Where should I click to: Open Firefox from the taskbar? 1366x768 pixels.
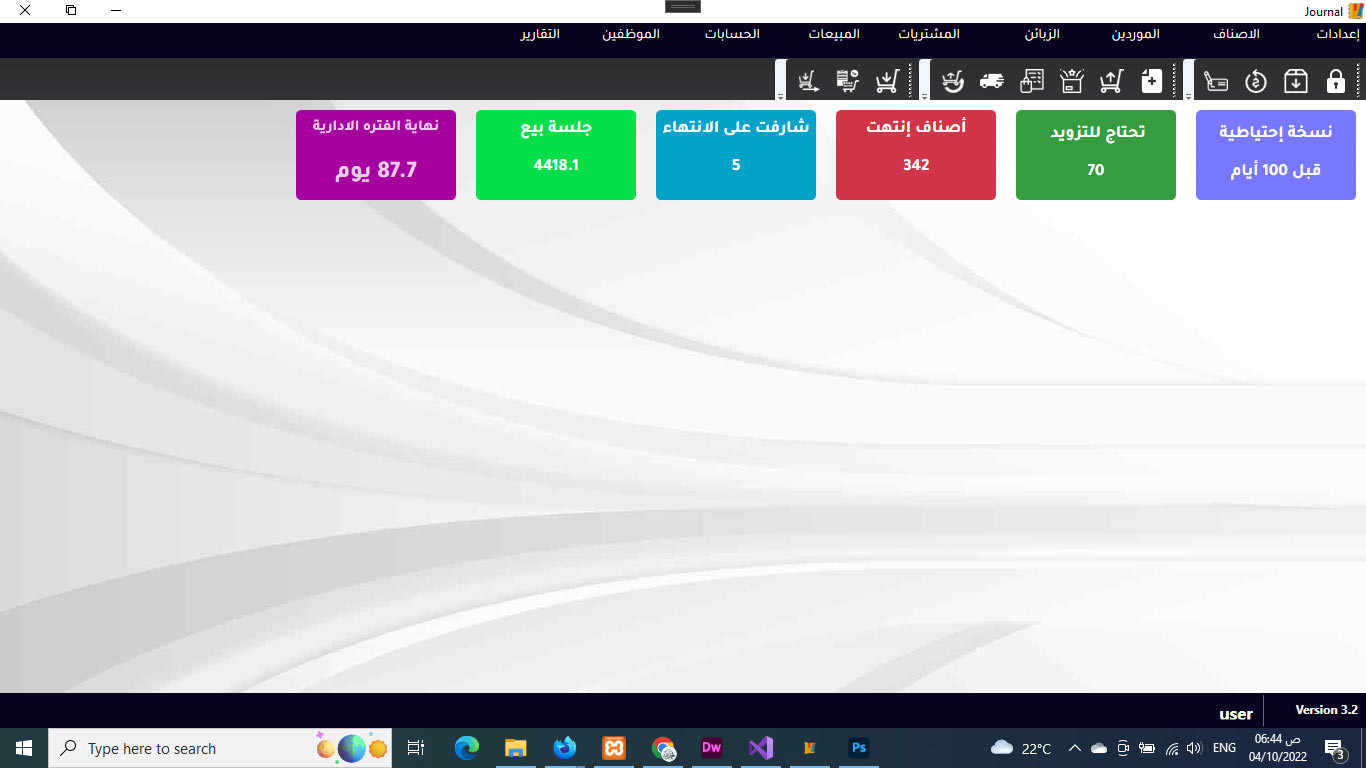[565, 748]
